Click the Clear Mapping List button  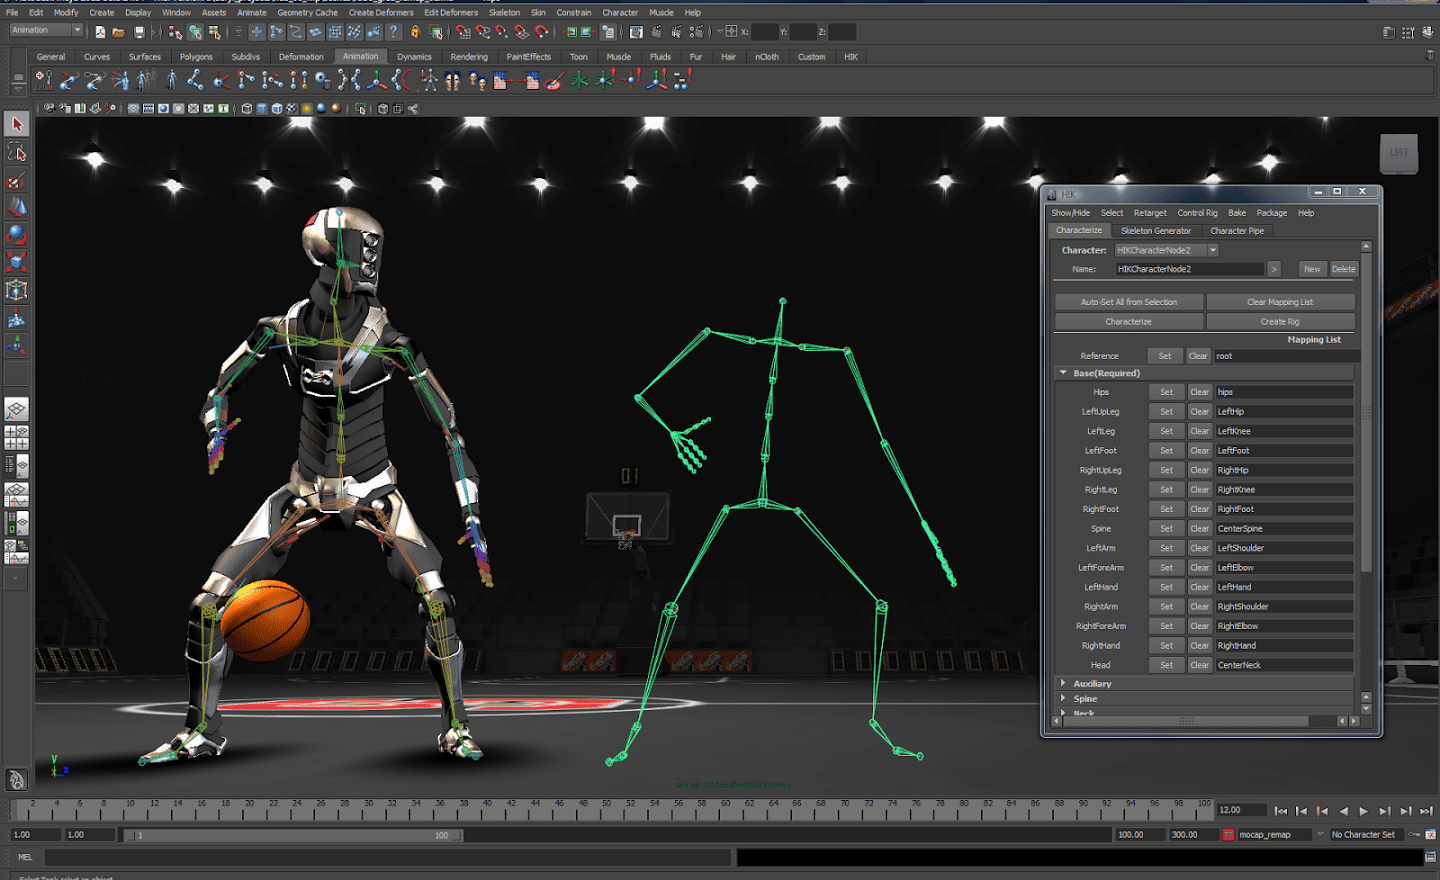tap(1280, 302)
